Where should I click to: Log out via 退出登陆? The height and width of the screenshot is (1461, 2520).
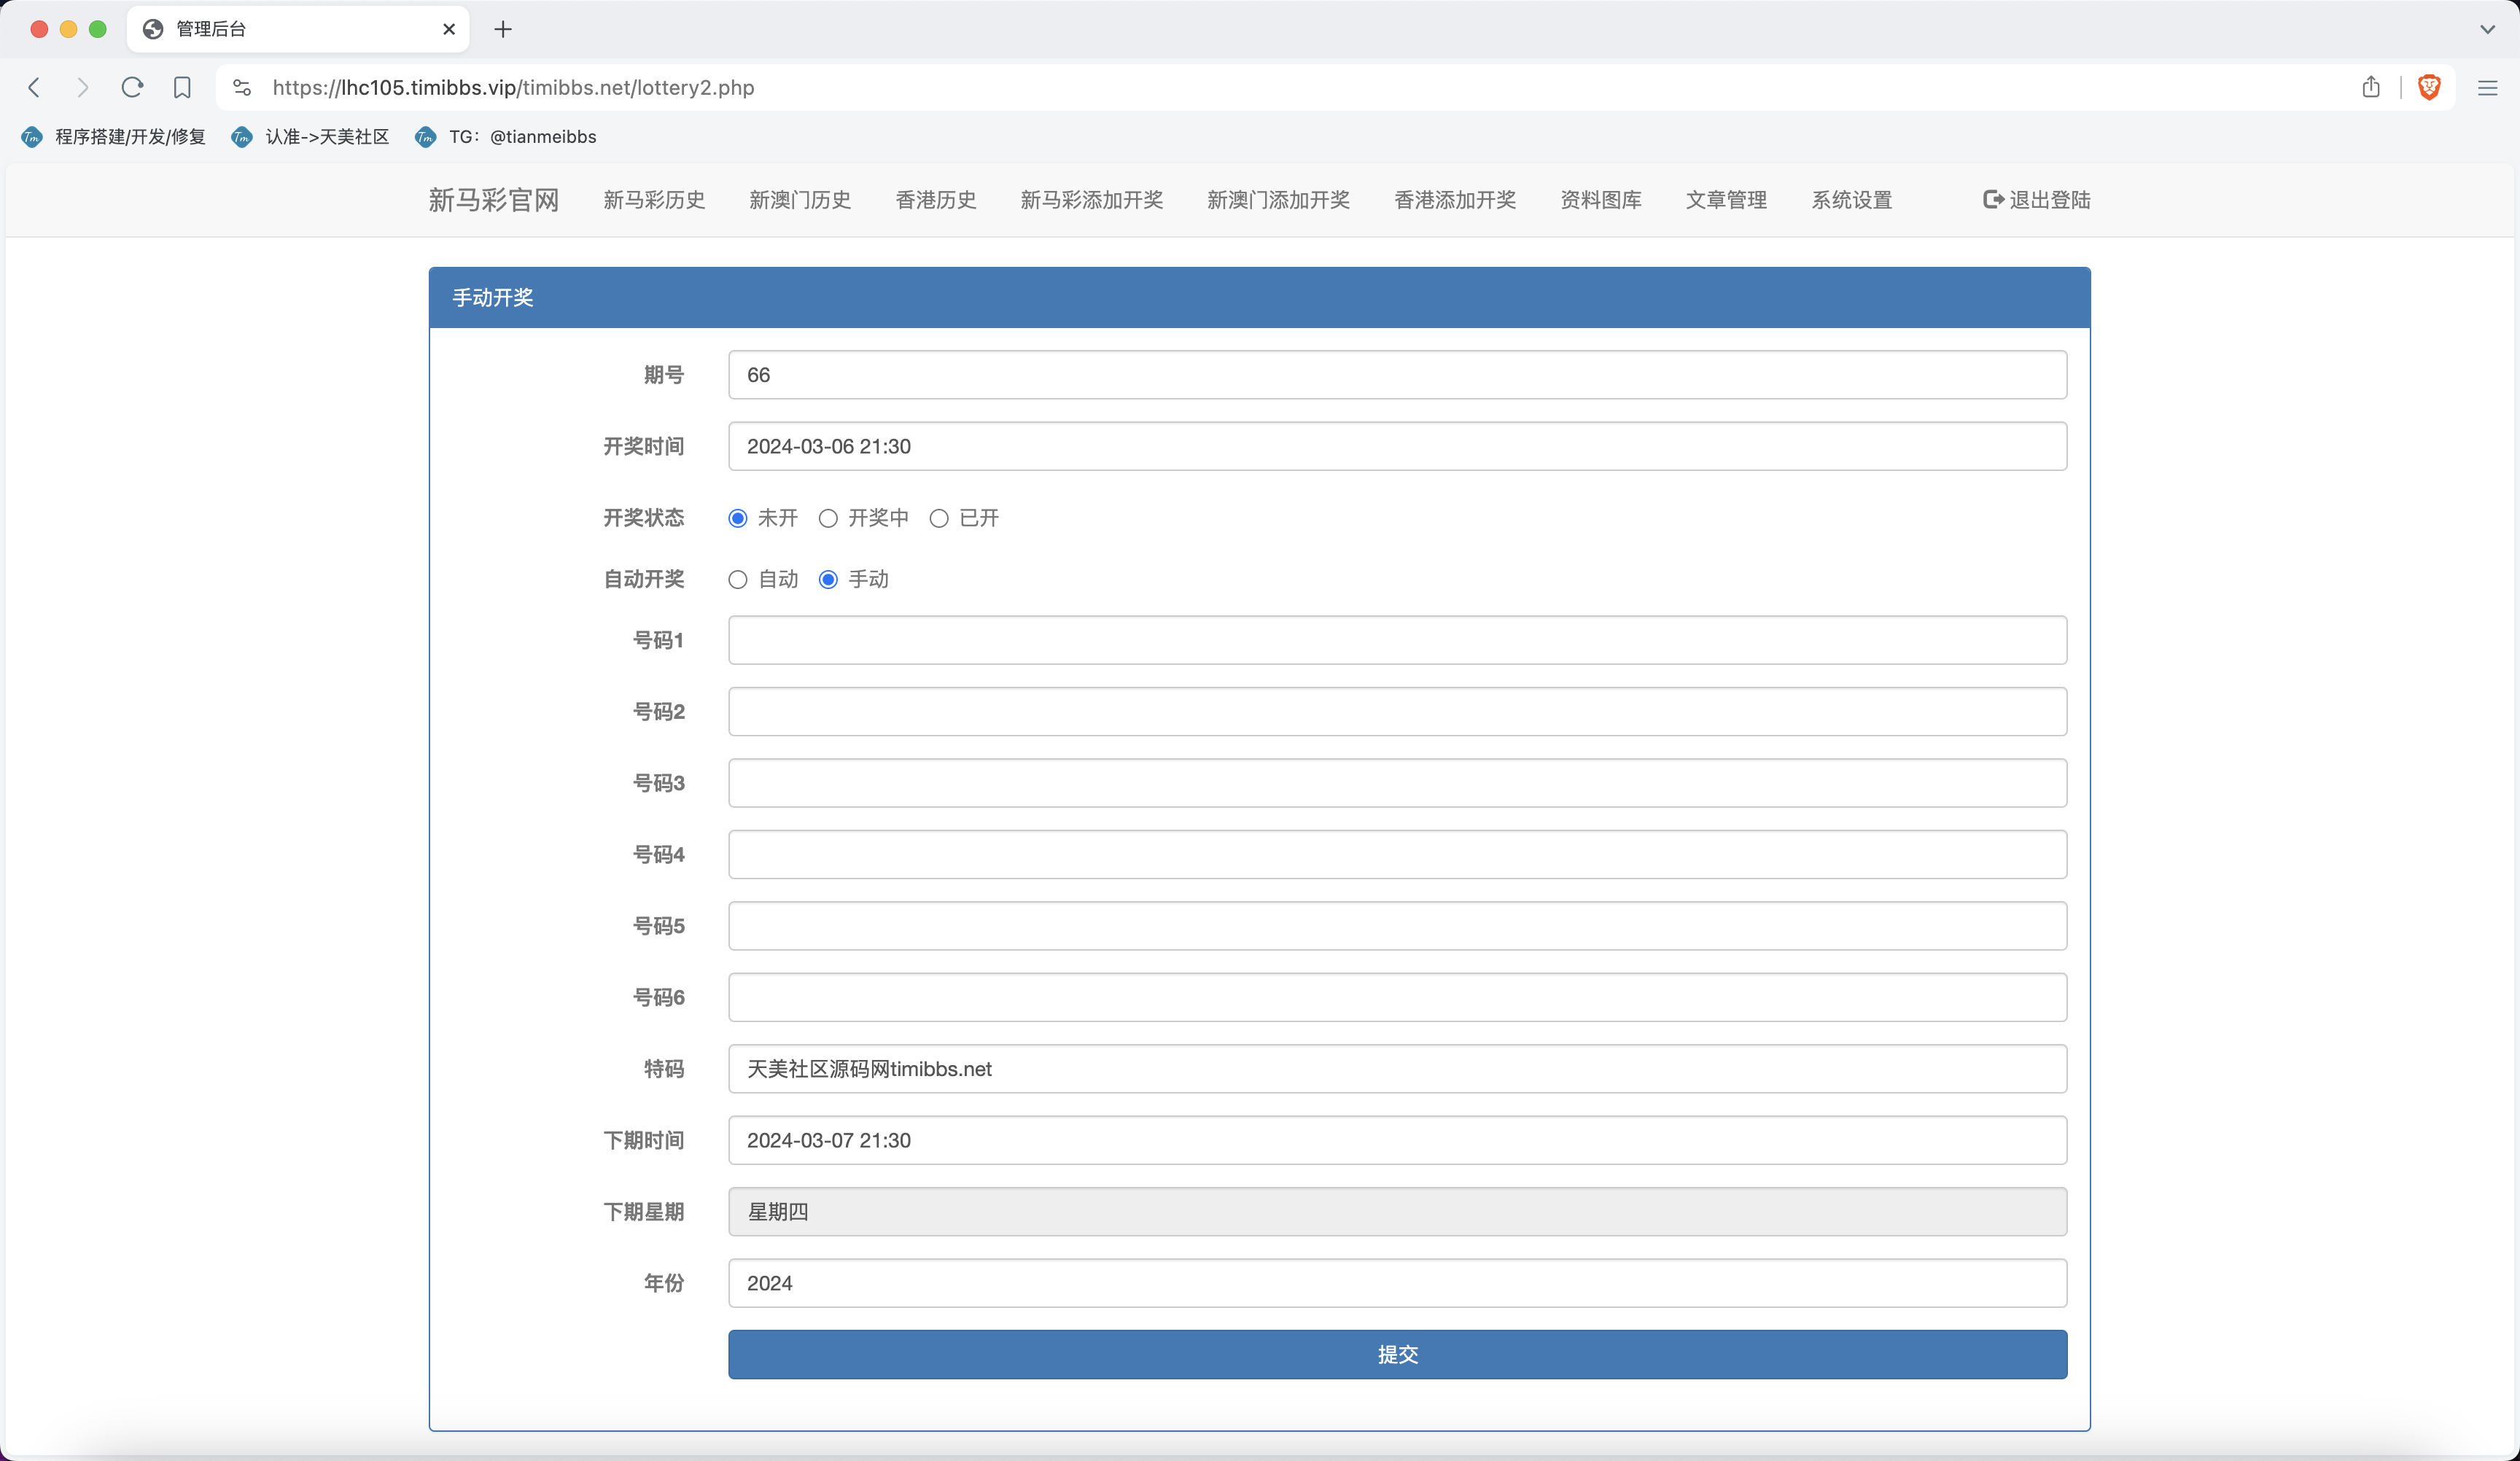[x=2037, y=200]
